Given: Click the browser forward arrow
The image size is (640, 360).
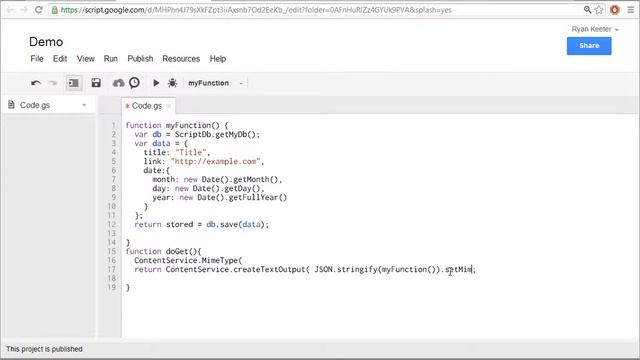Looking at the screenshot, I should (24, 10).
